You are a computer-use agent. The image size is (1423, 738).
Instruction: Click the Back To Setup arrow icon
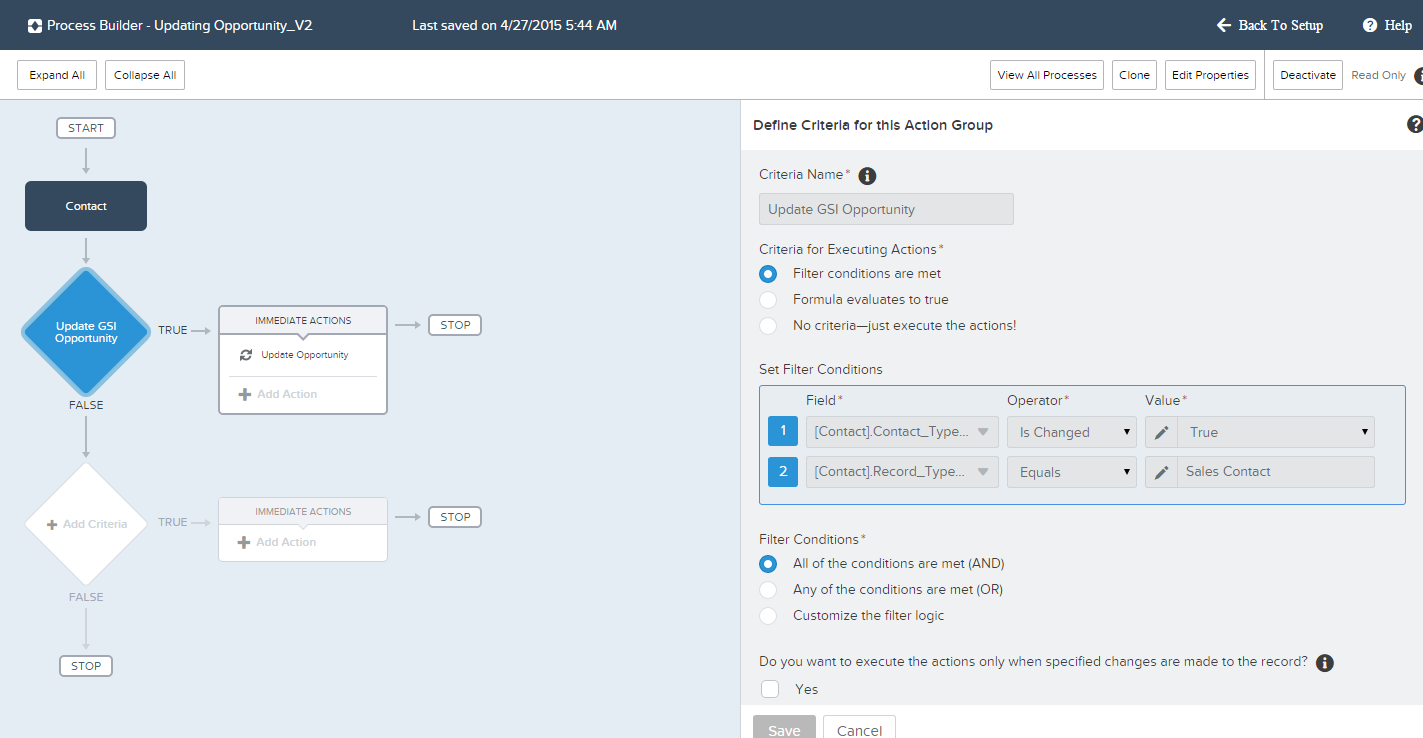(1223, 25)
